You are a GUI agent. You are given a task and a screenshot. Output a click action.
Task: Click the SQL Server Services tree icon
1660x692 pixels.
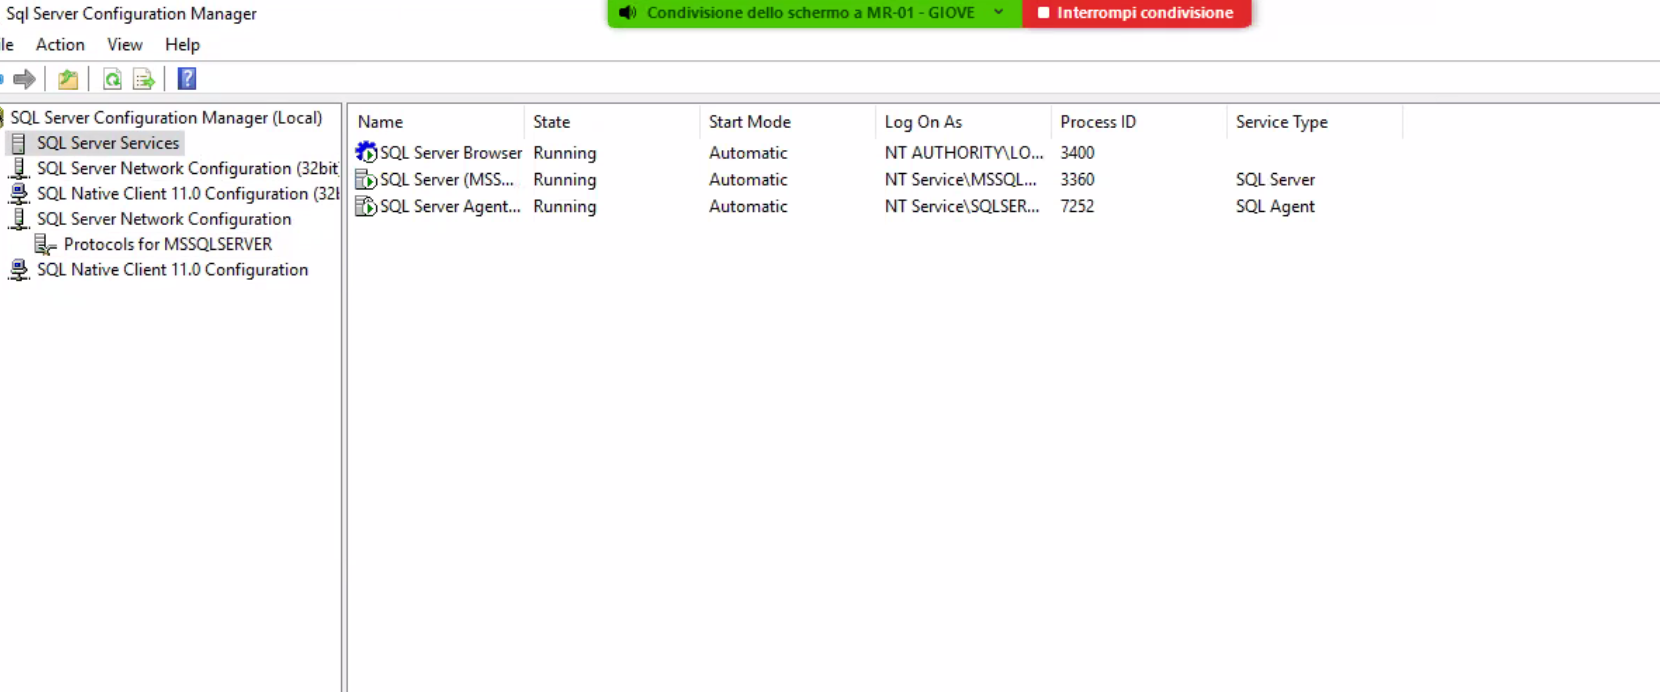[x=18, y=143]
